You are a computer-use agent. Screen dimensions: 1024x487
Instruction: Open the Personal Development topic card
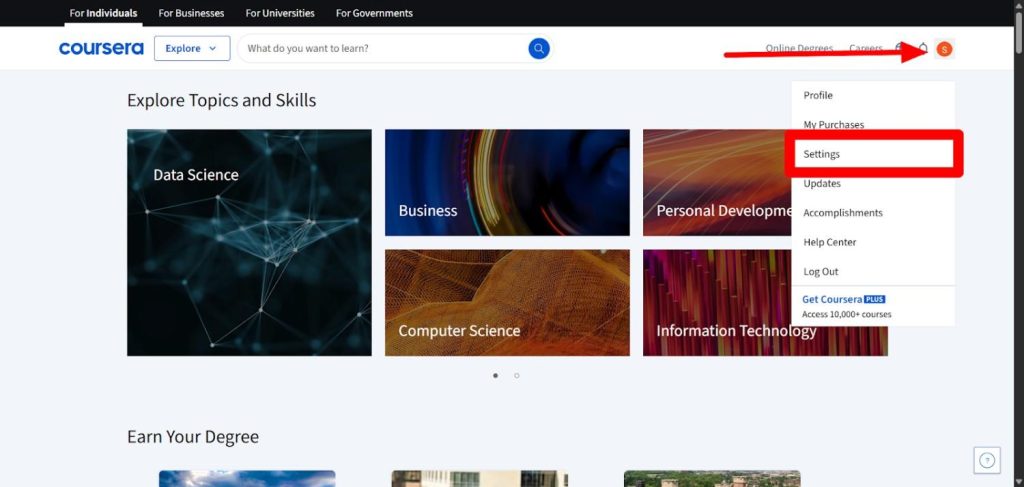(x=717, y=182)
